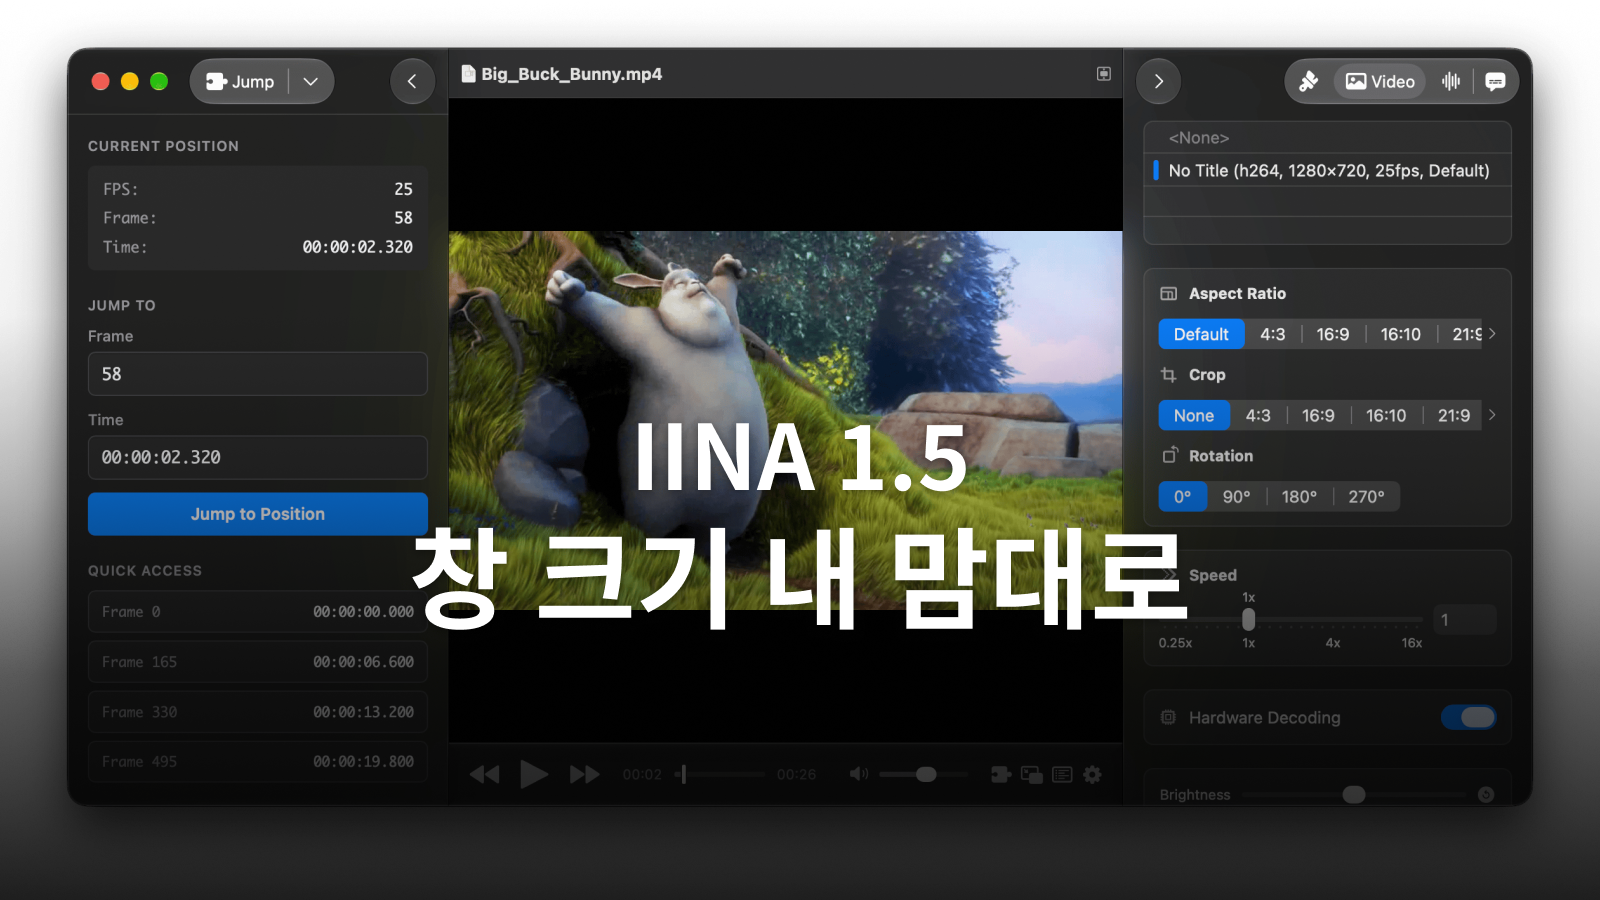
Task: Set crop to 16:9
Action: (x=1318, y=415)
